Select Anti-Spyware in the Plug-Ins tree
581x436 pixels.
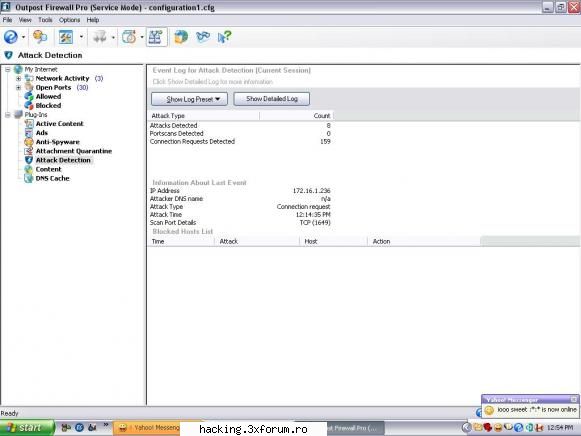[x=57, y=142]
